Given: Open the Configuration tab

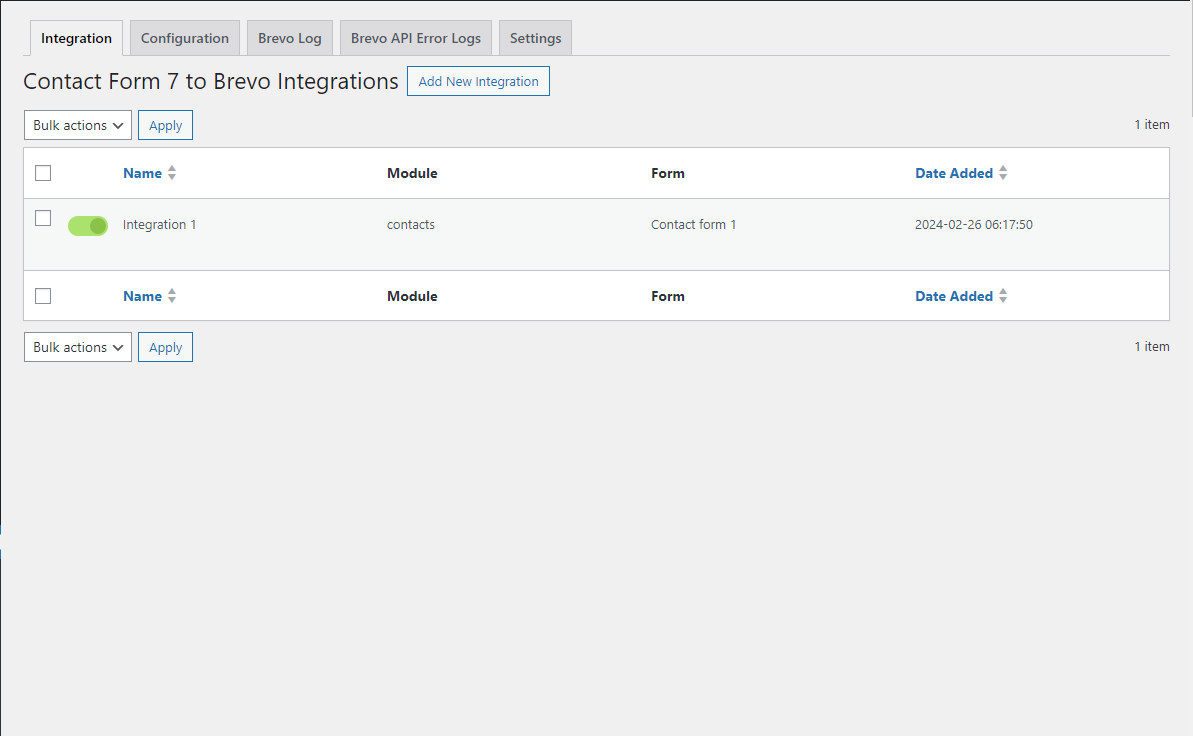Looking at the screenshot, I should click(185, 38).
